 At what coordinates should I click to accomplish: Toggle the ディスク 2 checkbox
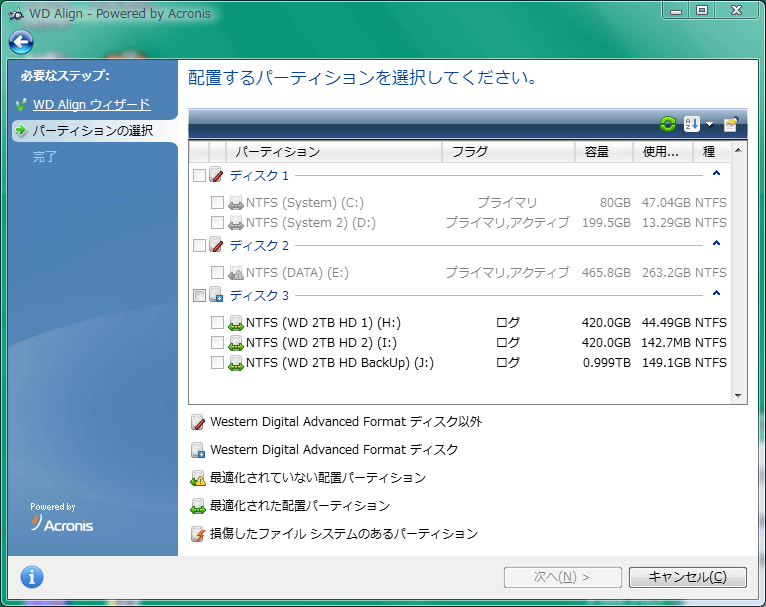click(199, 245)
